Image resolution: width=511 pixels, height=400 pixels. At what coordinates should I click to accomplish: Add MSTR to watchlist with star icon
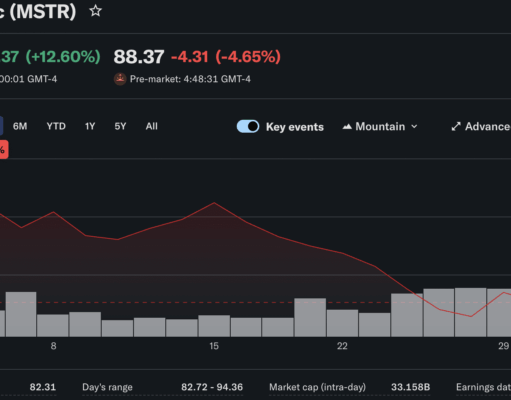click(x=95, y=11)
